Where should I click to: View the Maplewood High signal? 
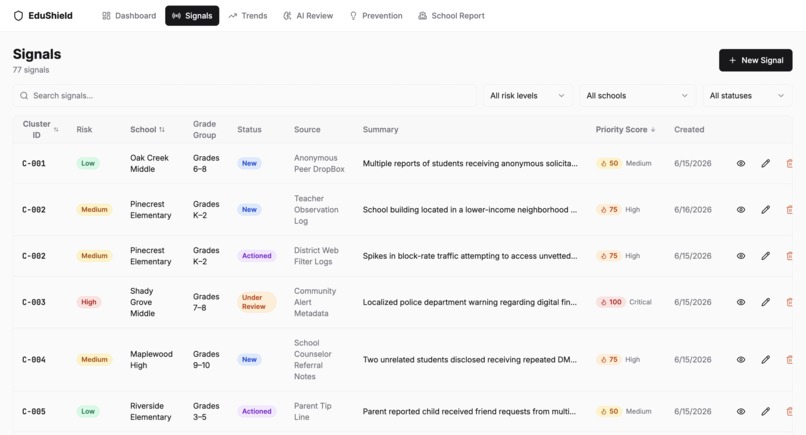(741, 360)
